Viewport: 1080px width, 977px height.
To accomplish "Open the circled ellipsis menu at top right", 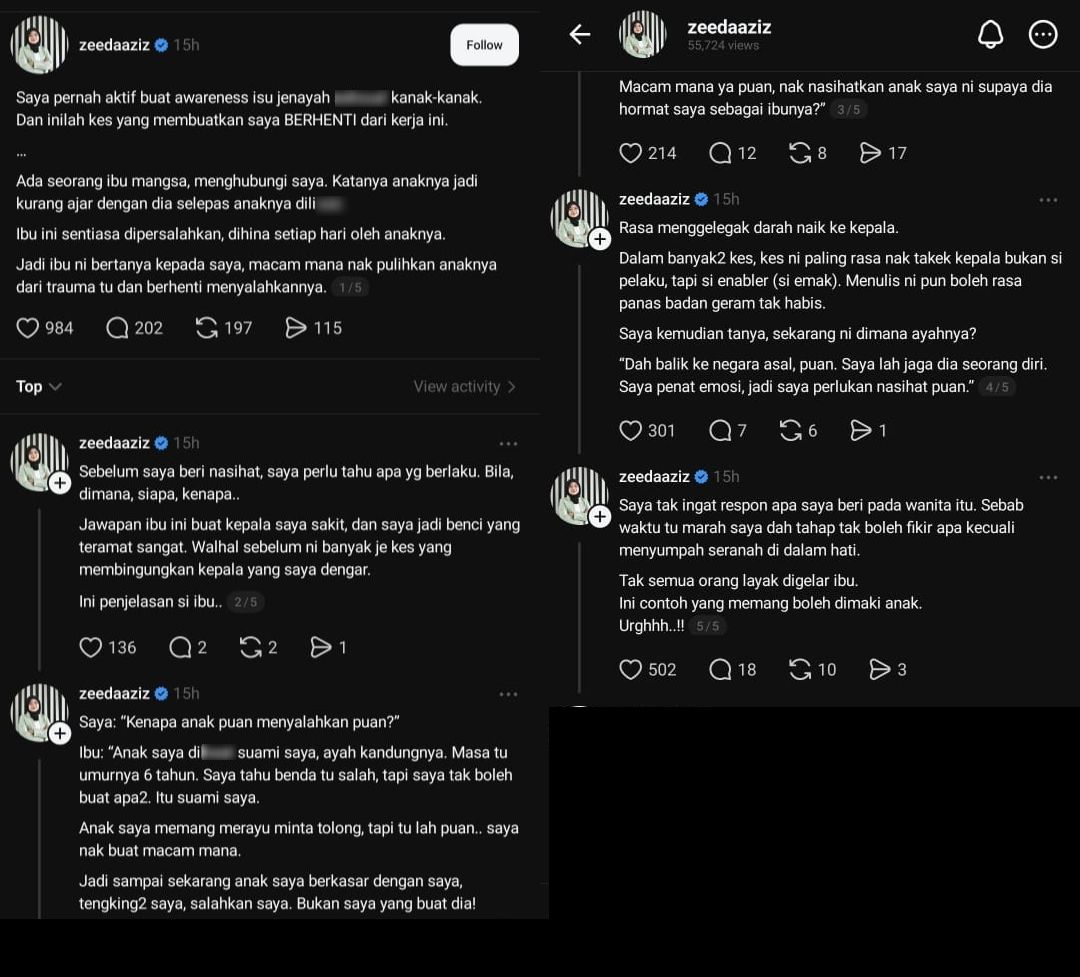I will pyautogui.click(x=1043, y=34).
